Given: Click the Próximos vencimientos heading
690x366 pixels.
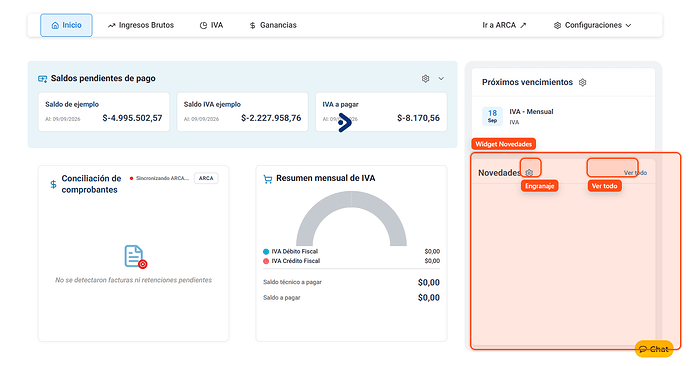Looking at the screenshot, I should tap(527, 82).
